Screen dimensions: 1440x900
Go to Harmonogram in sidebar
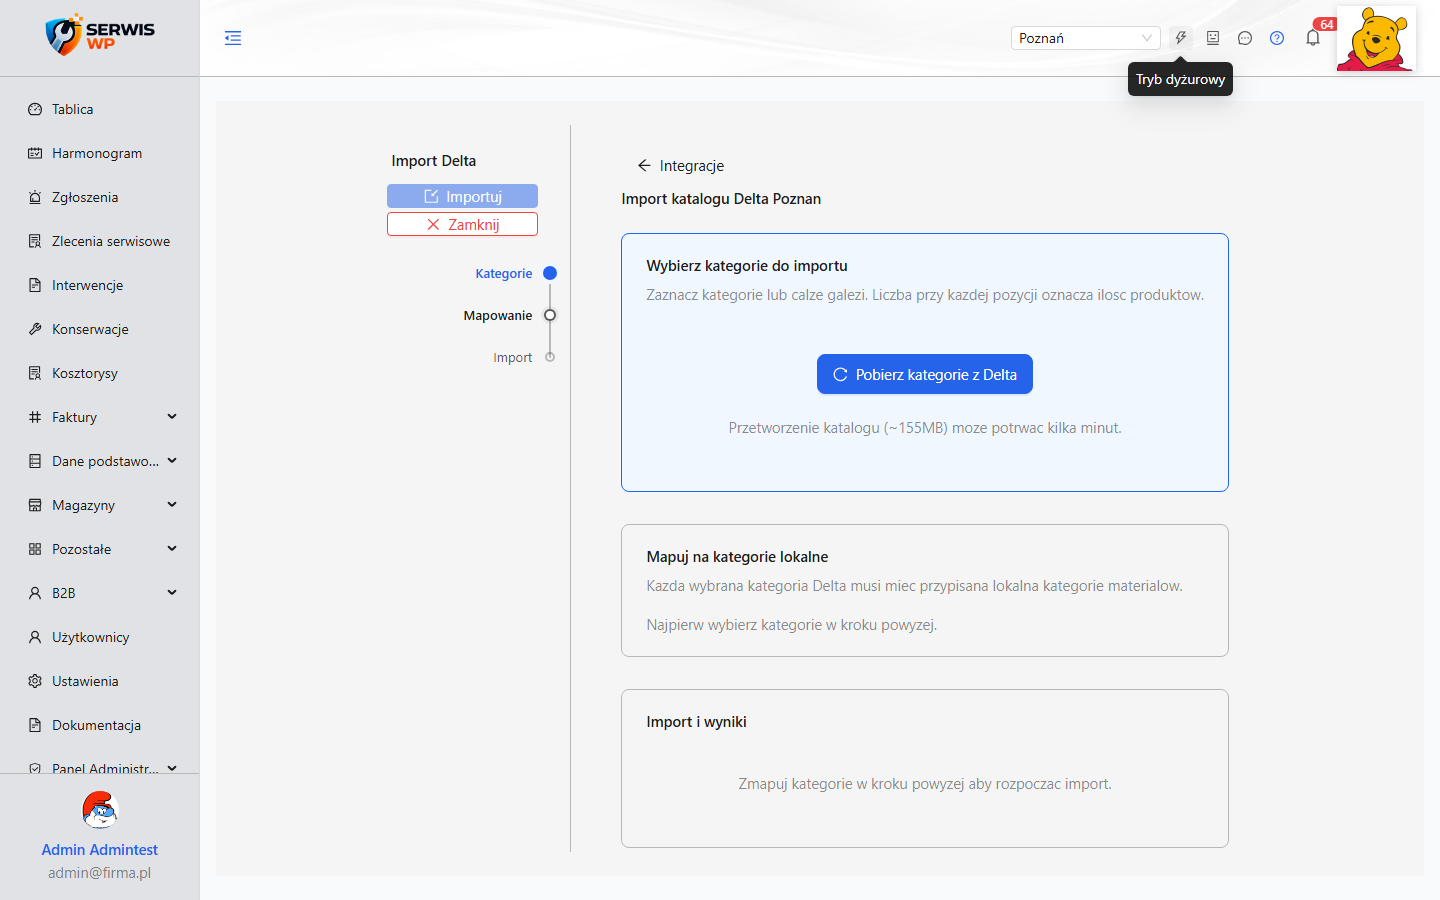pyautogui.click(x=100, y=153)
